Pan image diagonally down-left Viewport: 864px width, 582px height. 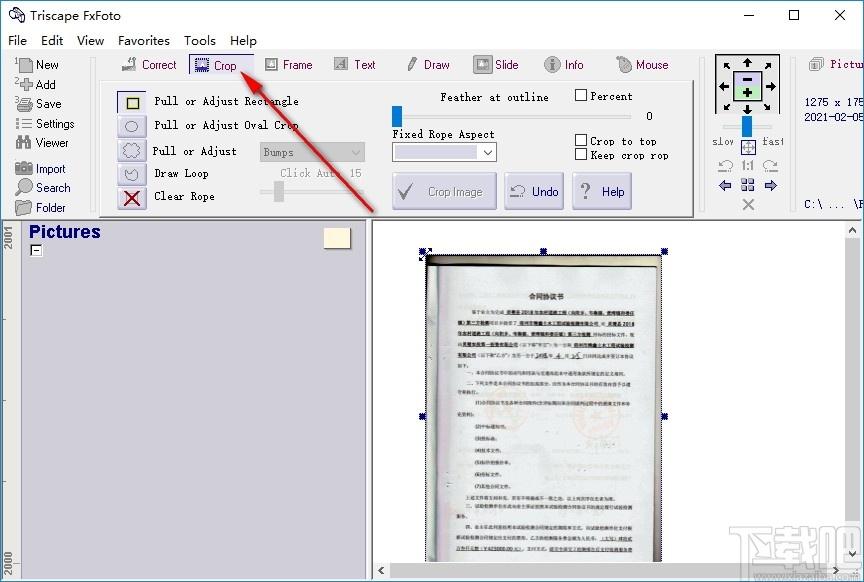727,106
